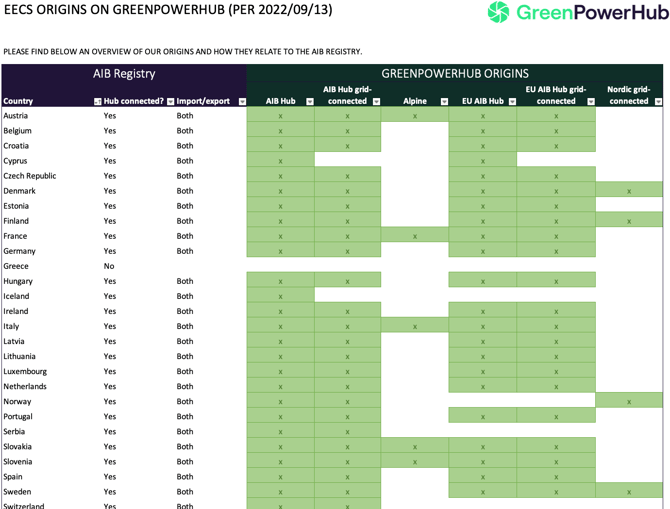Select Denmark's Nordic grid-connected x cell
Screen dimensions: 670x509
click(629, 190)
